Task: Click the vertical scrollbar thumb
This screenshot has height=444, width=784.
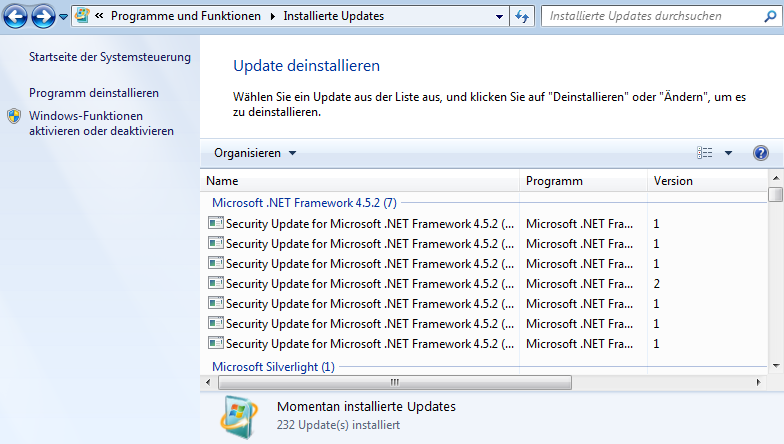Action: pos(776,194)
